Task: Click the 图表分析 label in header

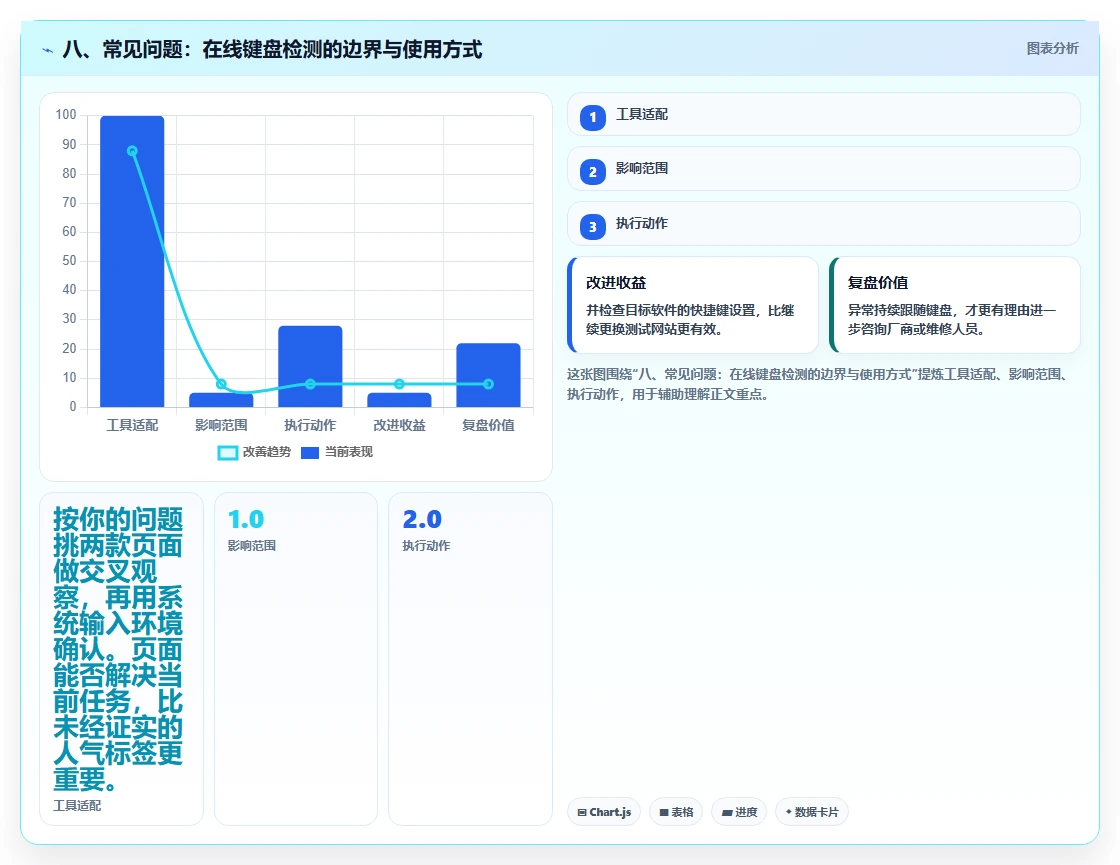Action: 1052,49
